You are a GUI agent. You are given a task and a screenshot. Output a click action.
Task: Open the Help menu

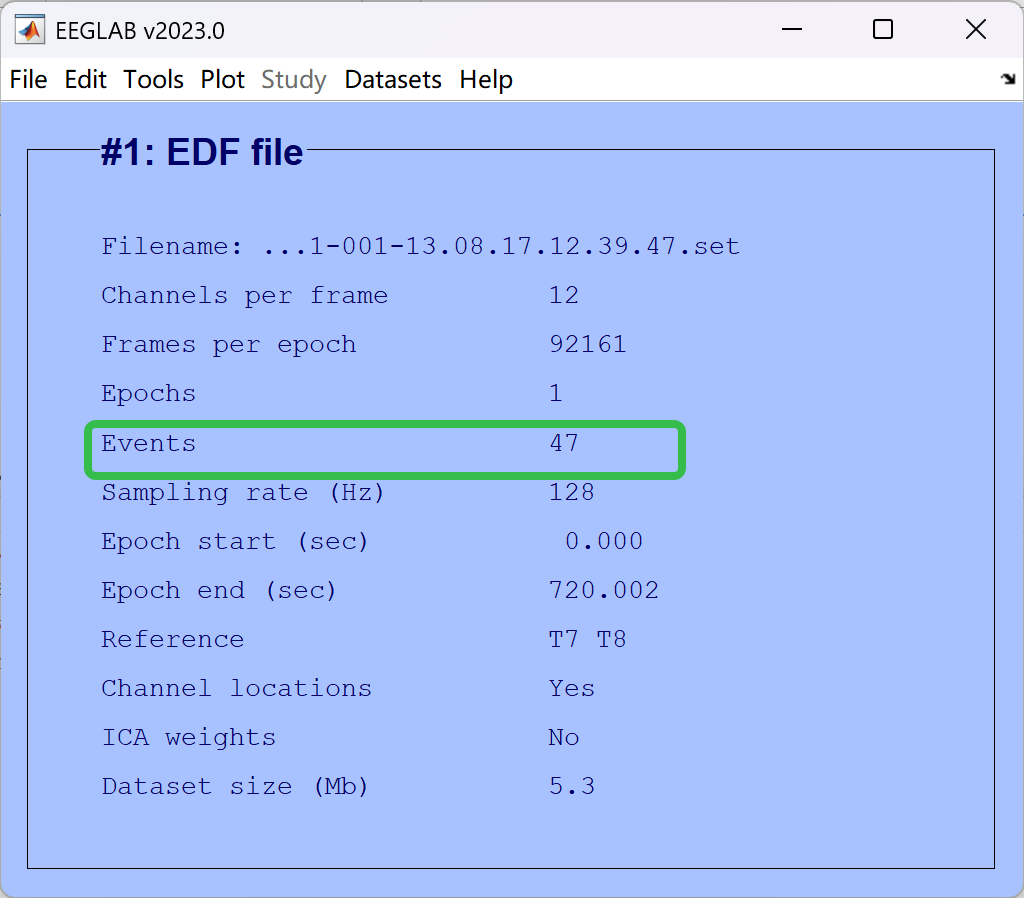[486, 80]
